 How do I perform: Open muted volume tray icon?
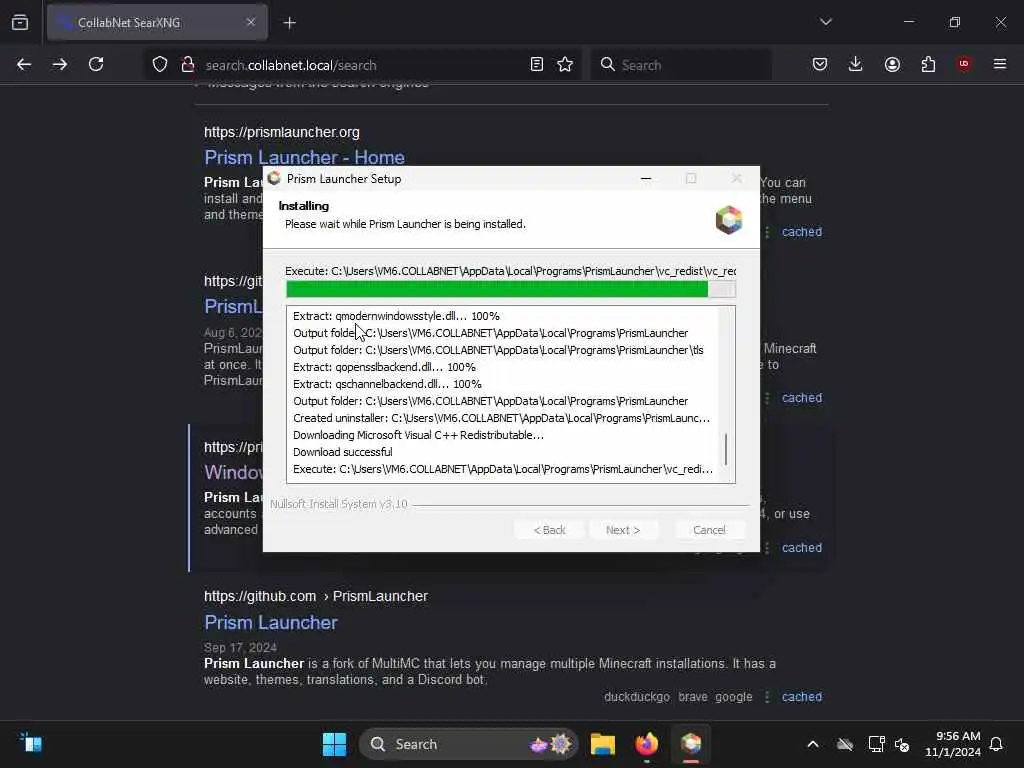(x=903, y=744)
